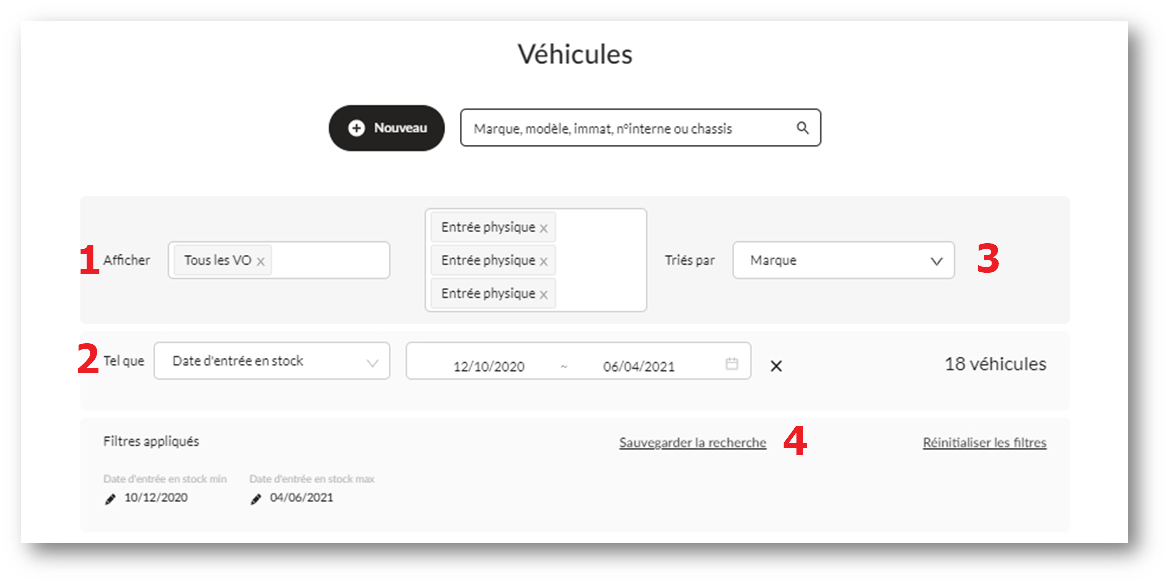
Task: Remove the 'Tous les VO' tag
Action: pos(260,262)
